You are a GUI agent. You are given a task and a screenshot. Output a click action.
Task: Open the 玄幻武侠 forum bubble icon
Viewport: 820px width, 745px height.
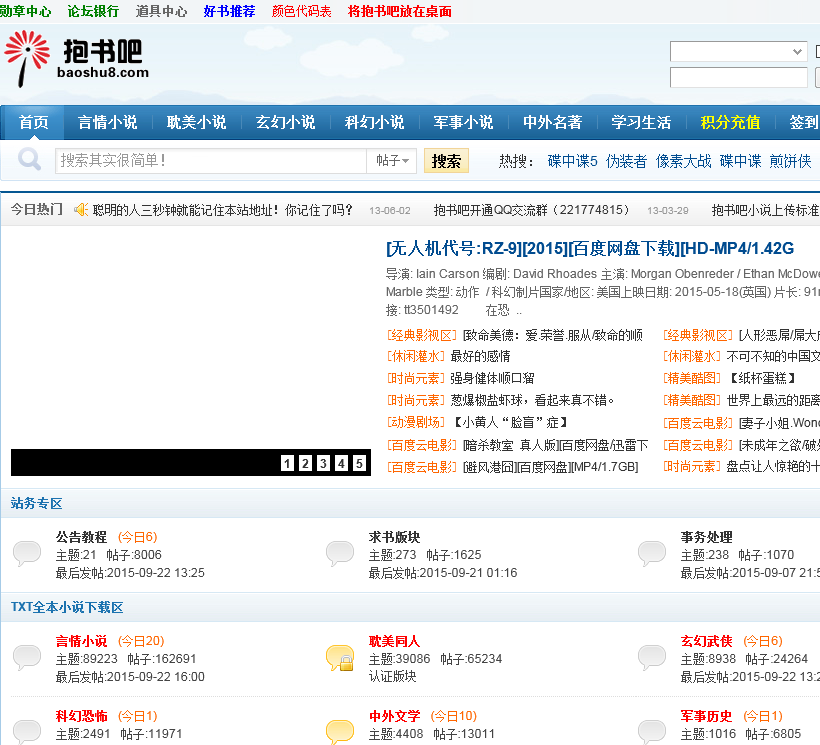tap(652, 658)
